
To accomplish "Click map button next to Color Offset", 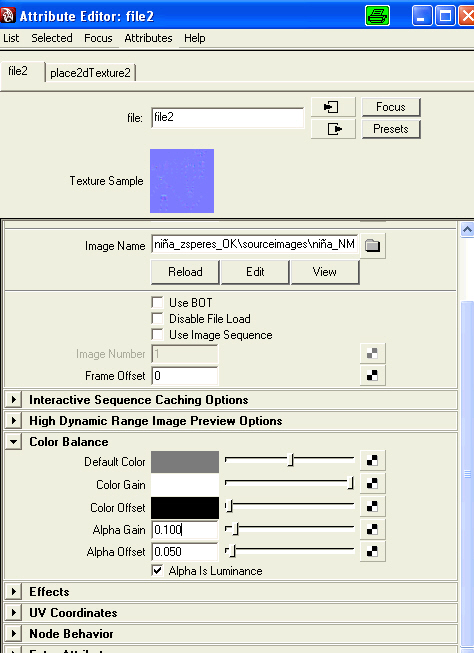I will (x=372, y=506).
